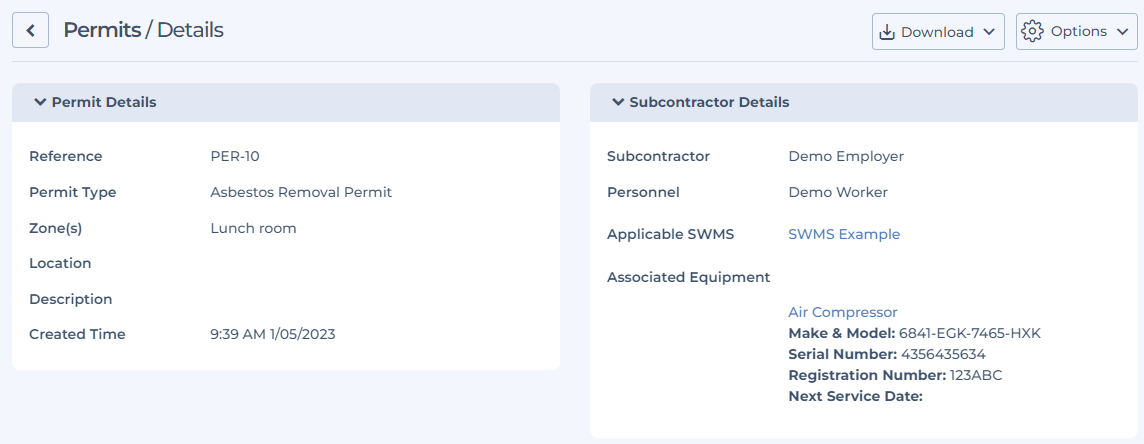
Task: Open the Download dropdown arrow
Action: point(988,32)
